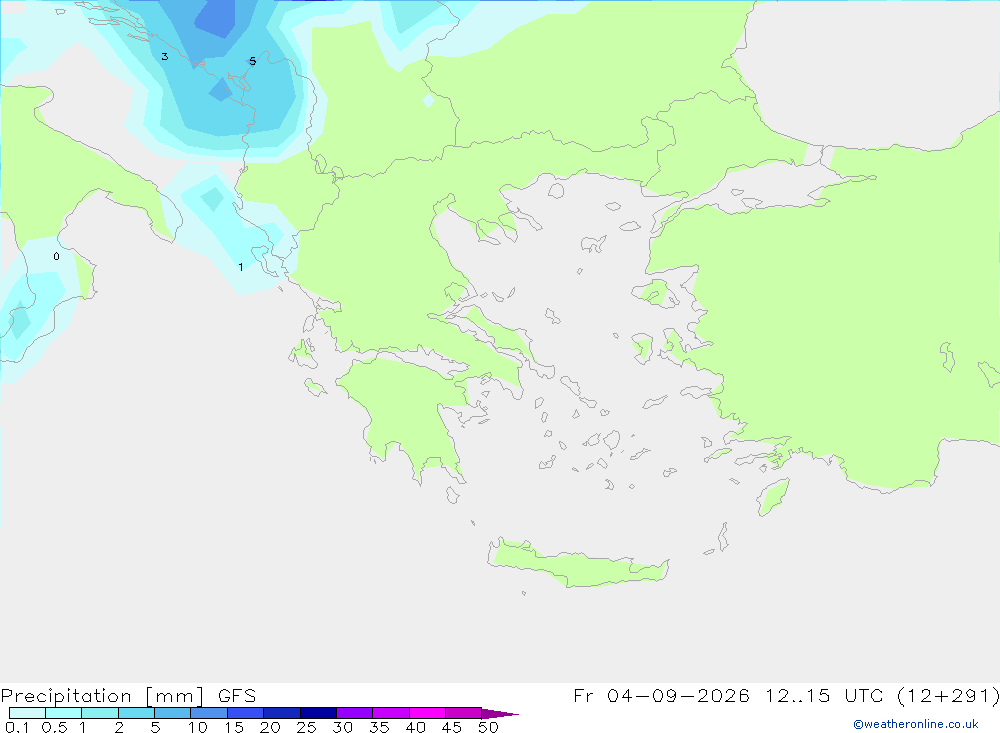Click the '(12+291)' forecast offset text

[947, 695]
